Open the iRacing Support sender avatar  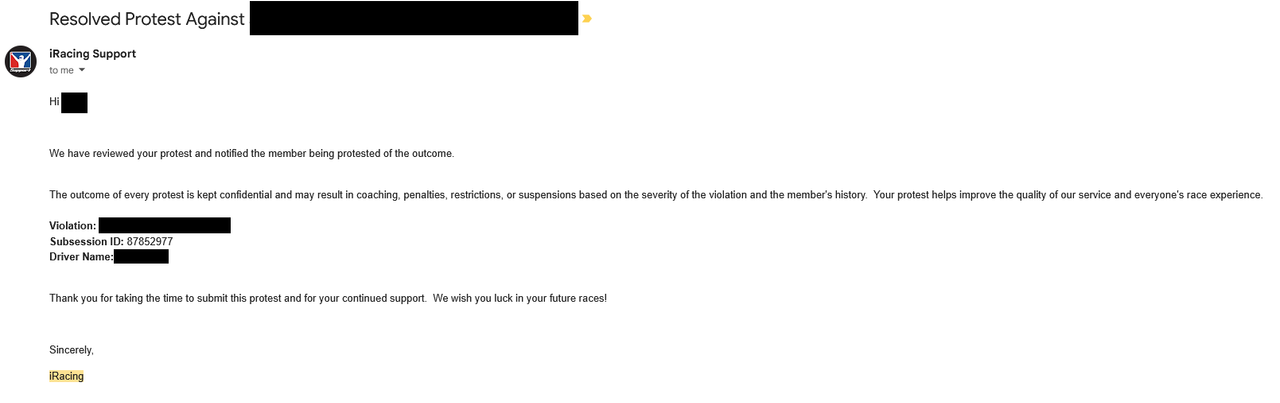coord(21,62)
